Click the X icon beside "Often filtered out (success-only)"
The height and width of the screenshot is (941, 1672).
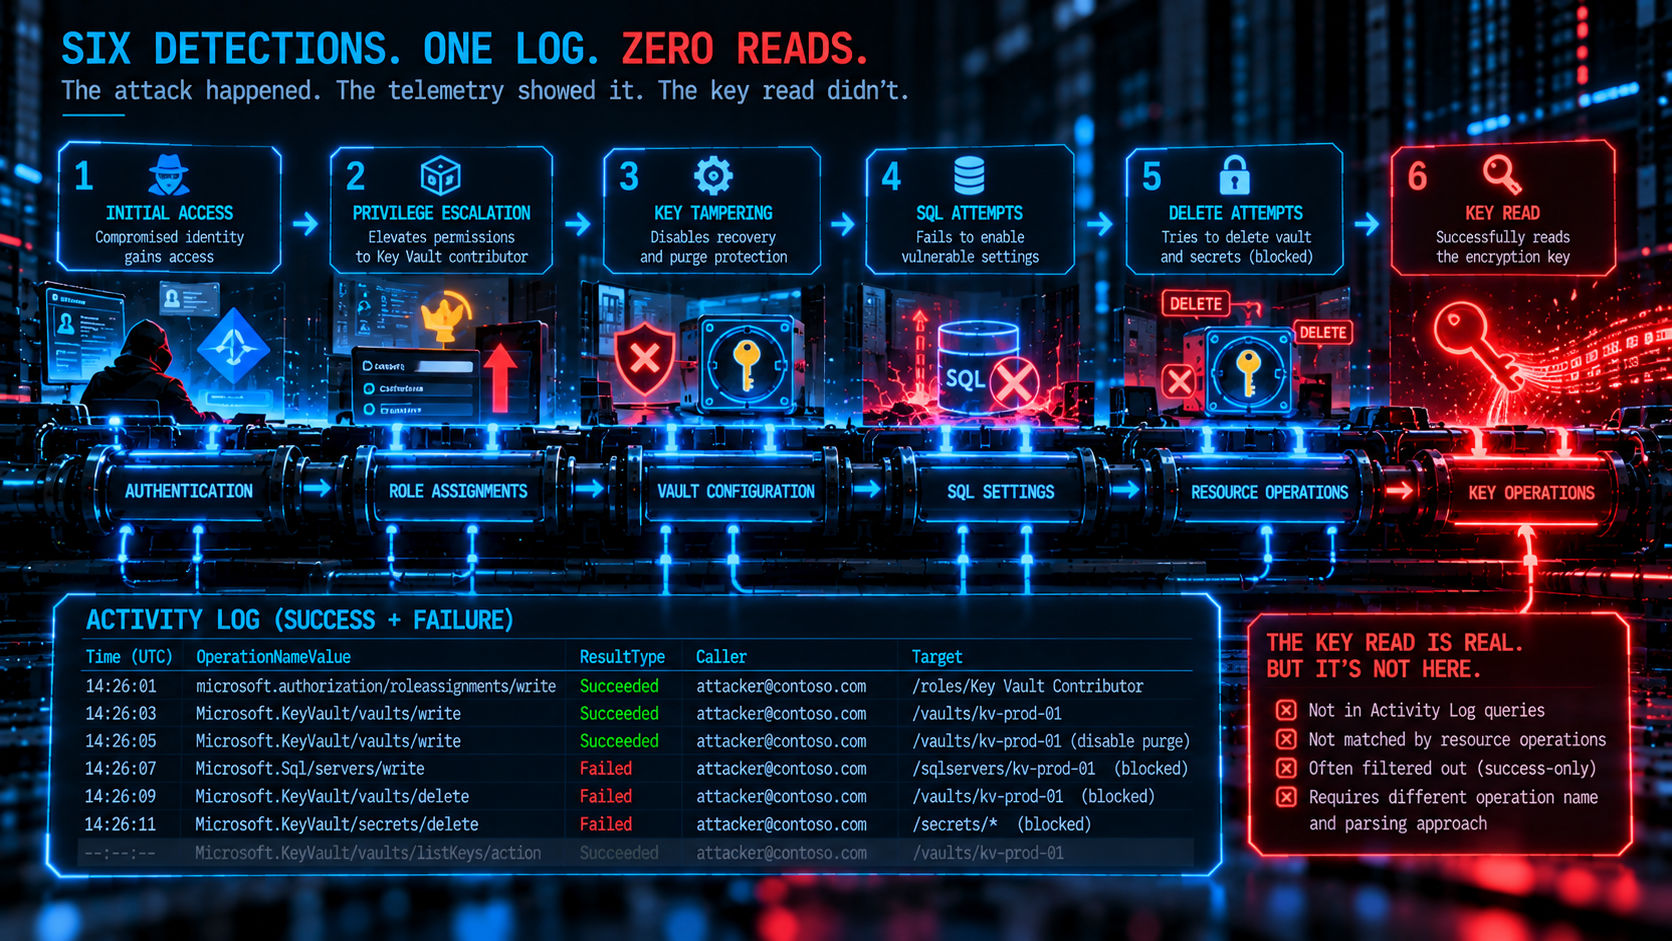(x=1286, y=768)
